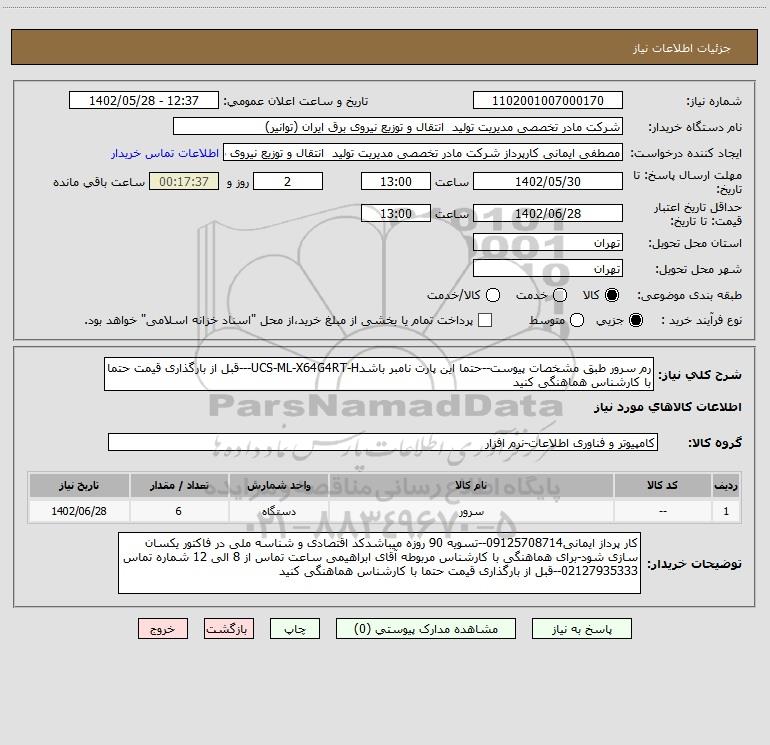Screen dimensions: 770x745
Task: Select the متوسط purchase type radio
Action: [577, 320]
